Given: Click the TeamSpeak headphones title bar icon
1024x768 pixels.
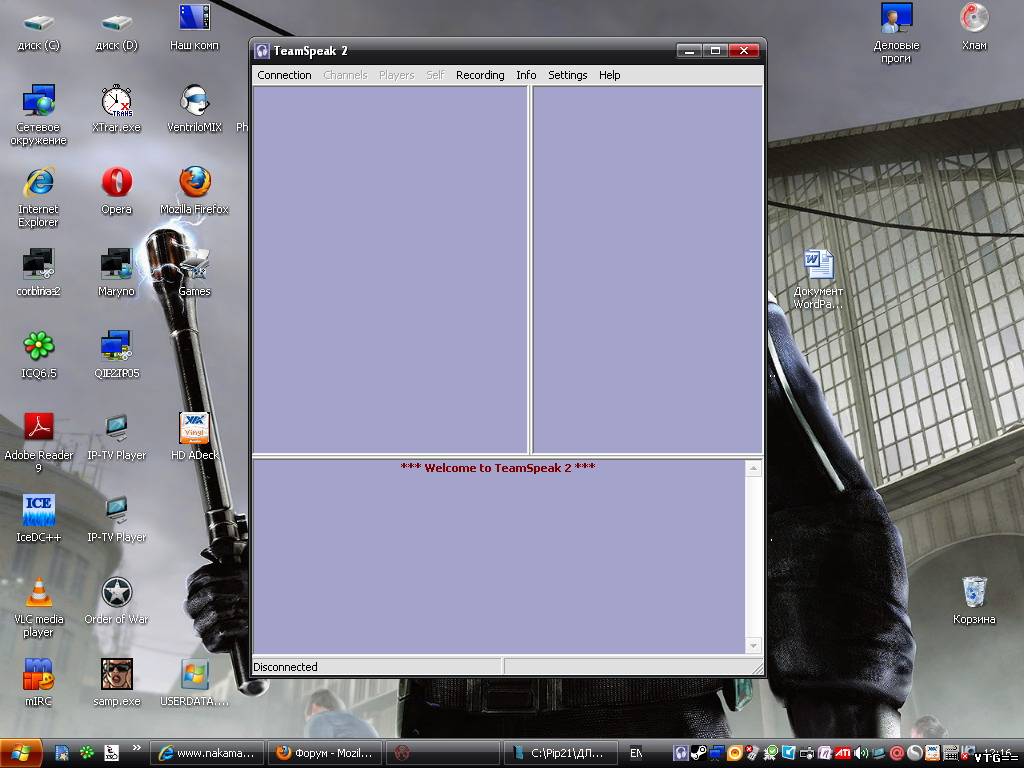Looking at the screenshot, I should pos(262,51).
